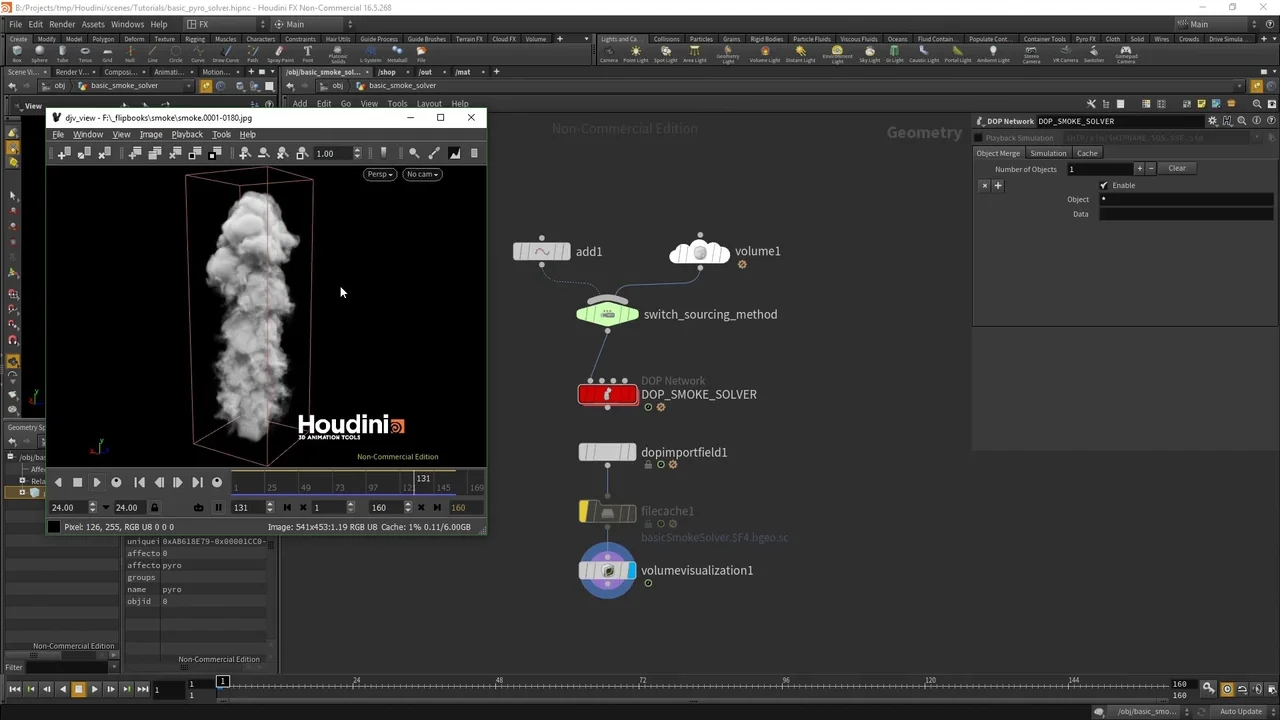Play forward in djv_view

[x=96, y=482]
